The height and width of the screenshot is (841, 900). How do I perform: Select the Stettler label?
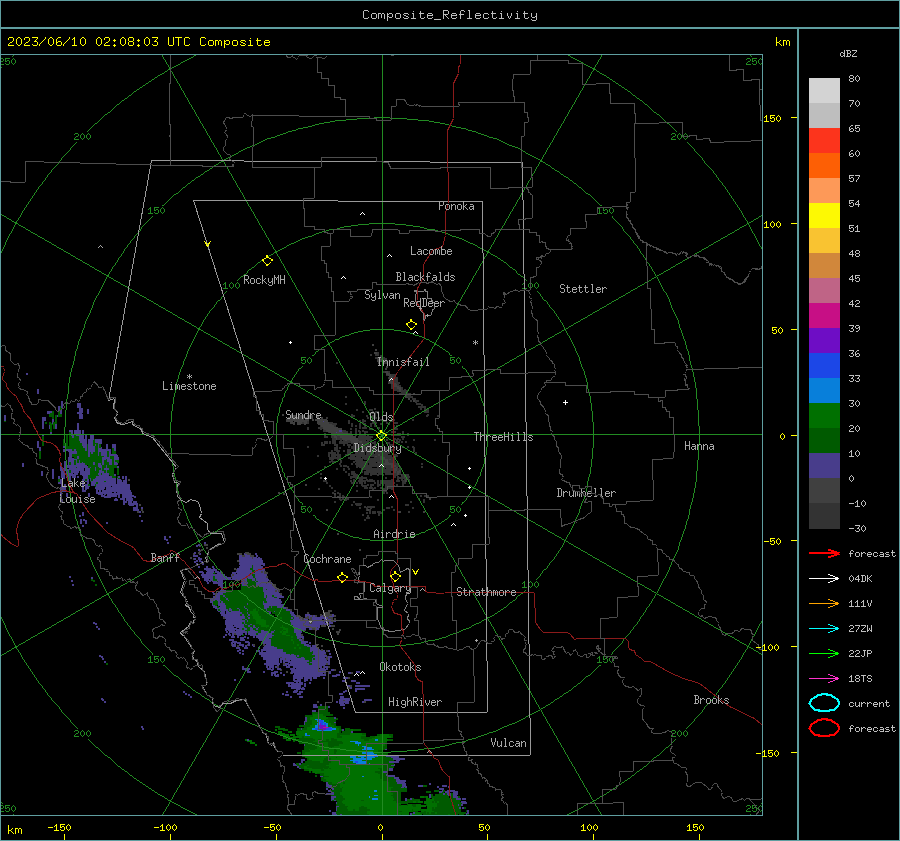pyautogui.click(x=583, y=289)
